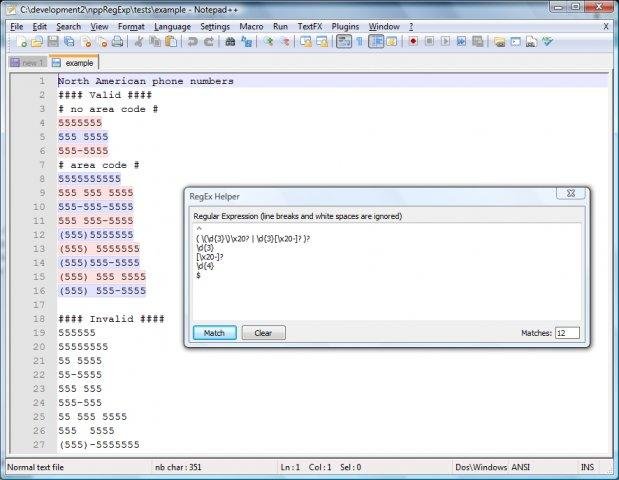The width and height of the screenshot is (619, 480).
Task: Click the Print icon in toolbar
Action: pos(118,41)
